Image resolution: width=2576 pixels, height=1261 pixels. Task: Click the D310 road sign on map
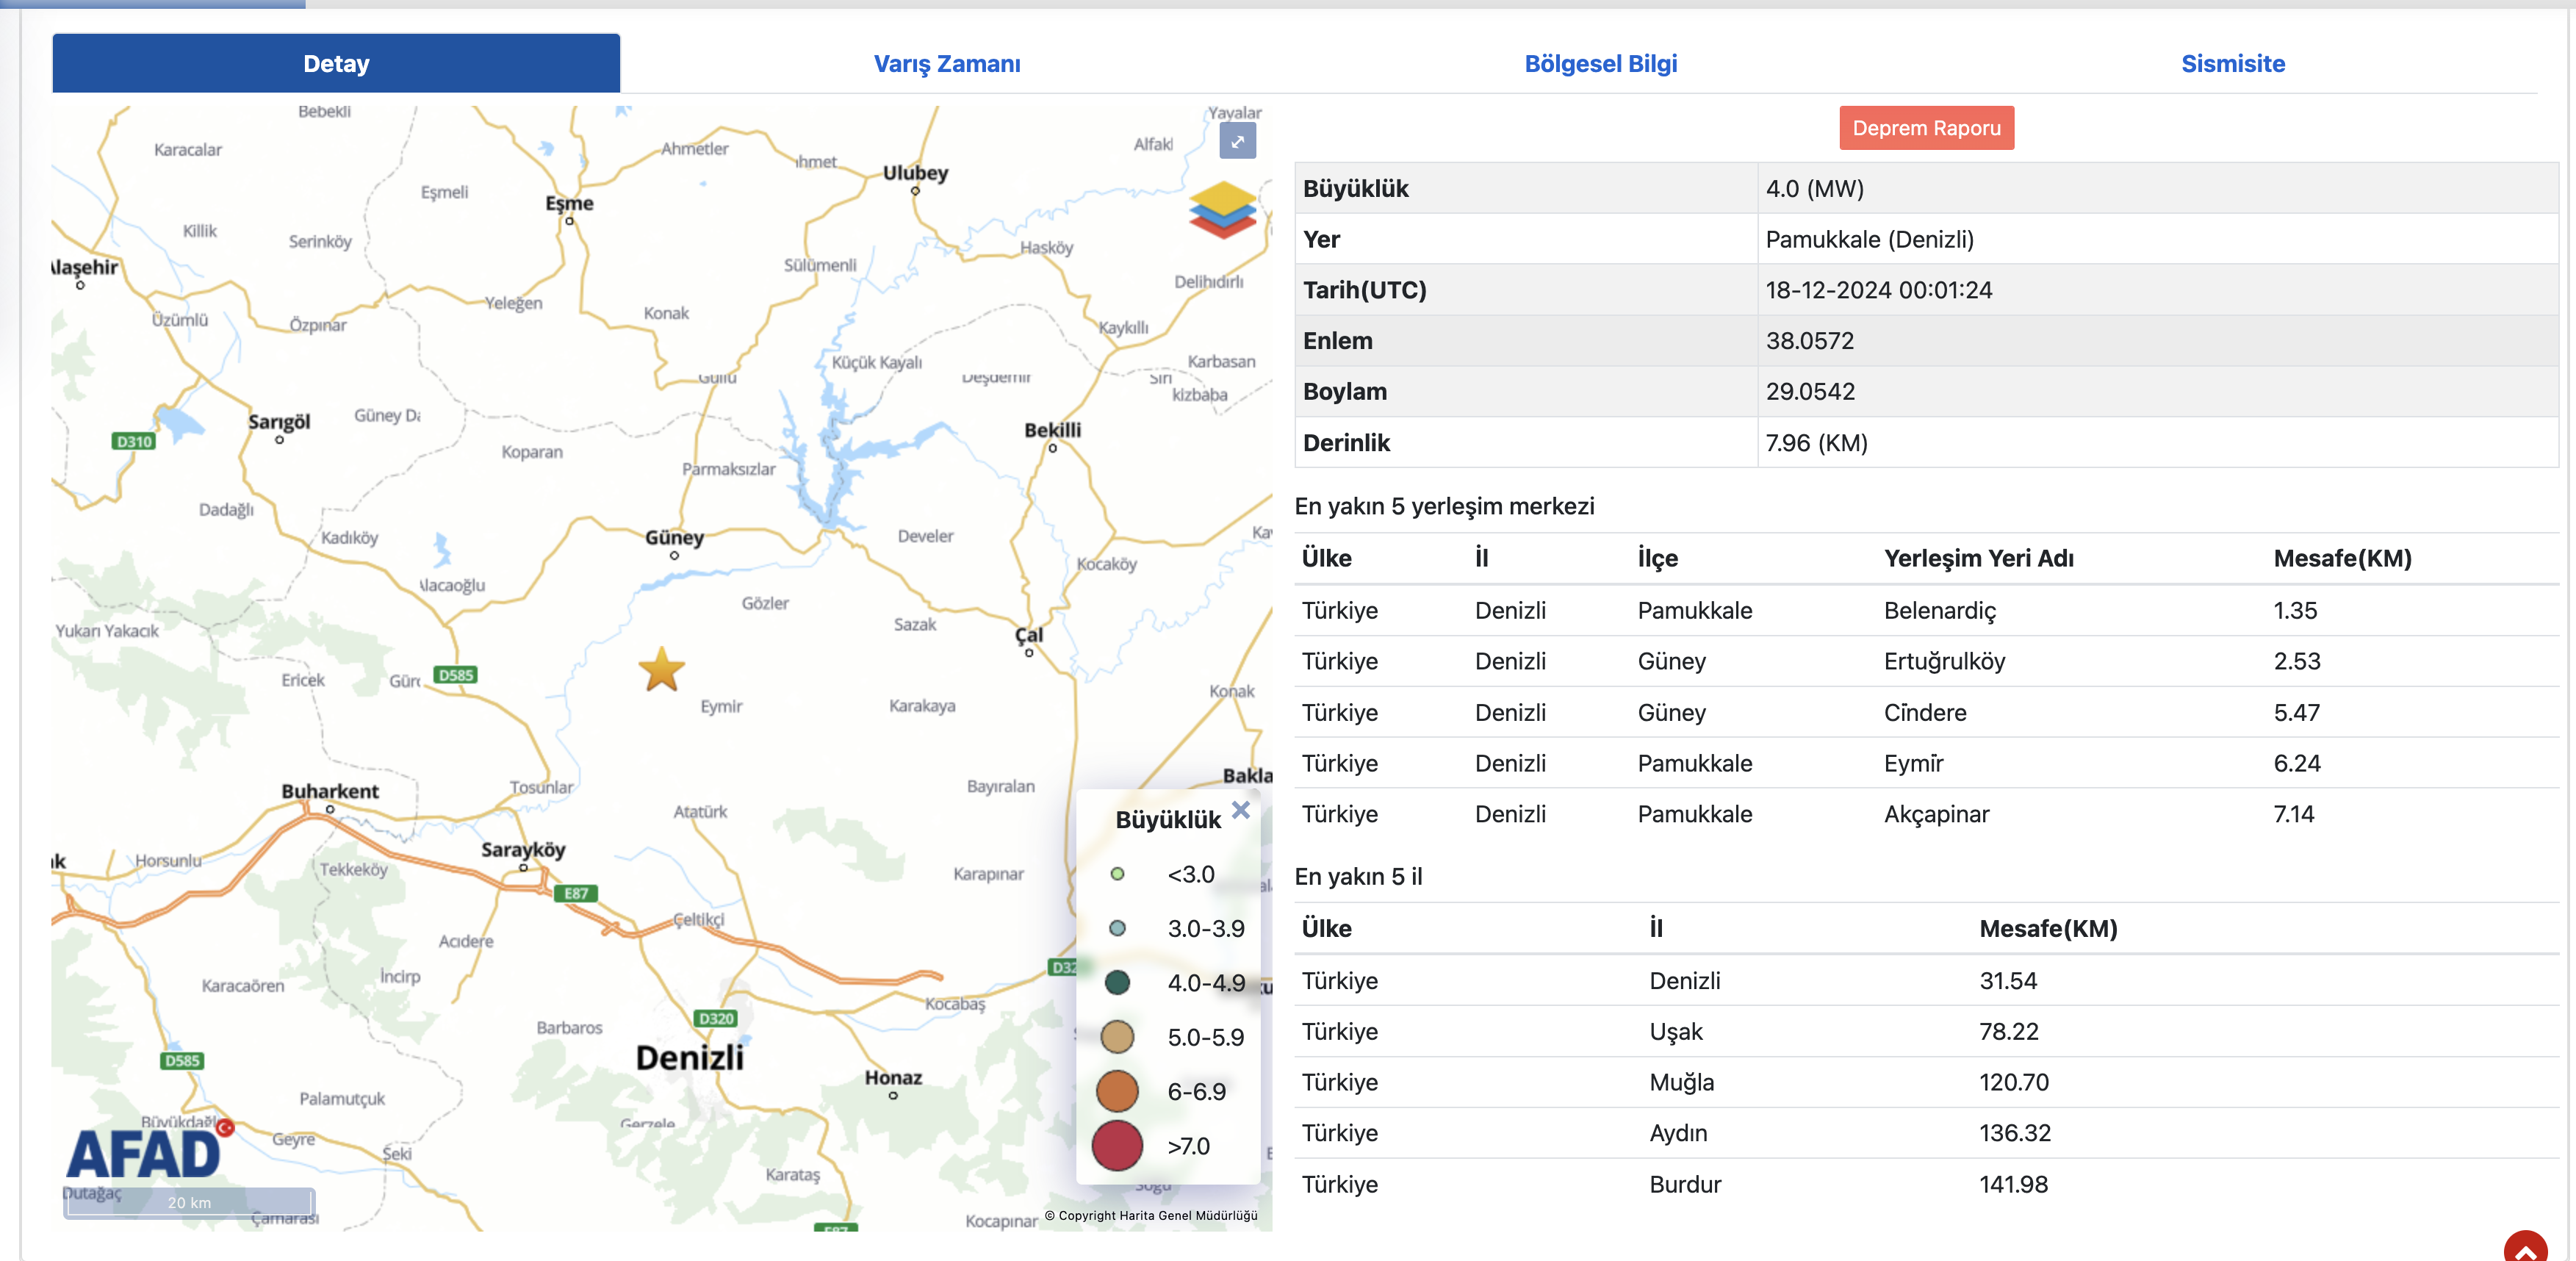tap(134, 441)
